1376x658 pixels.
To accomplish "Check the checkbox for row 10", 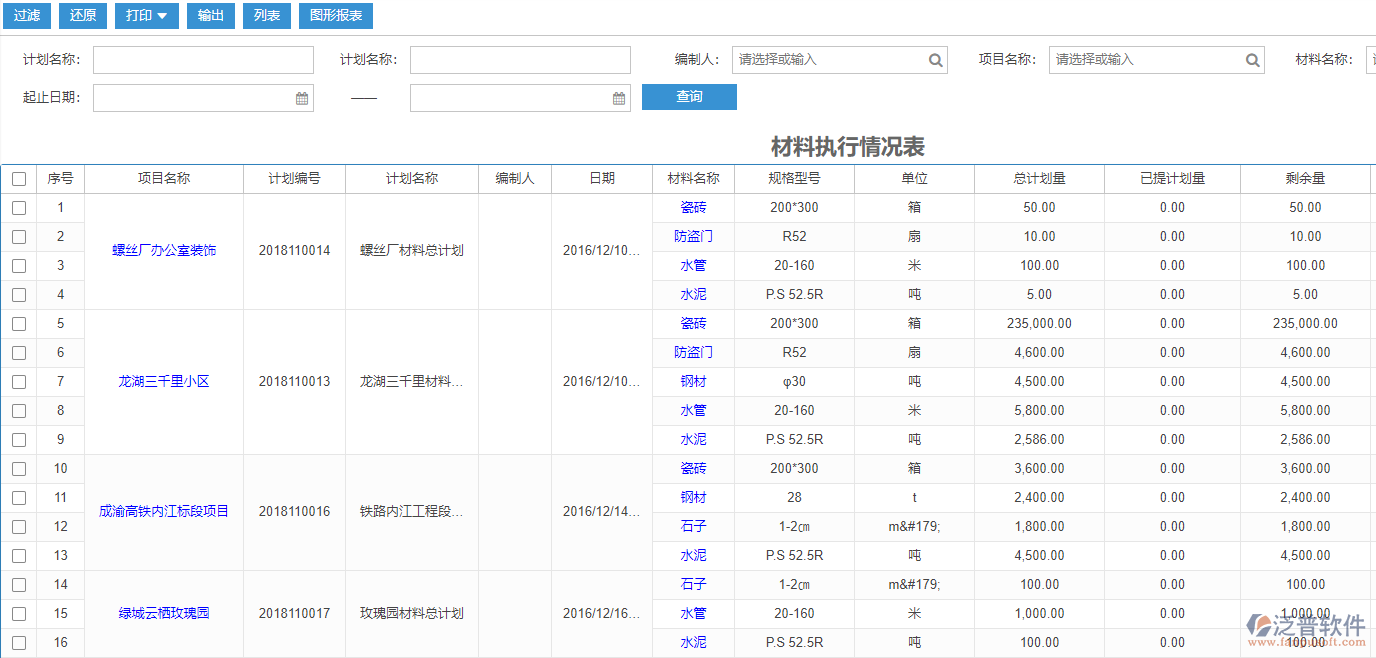I will (19, 468).
